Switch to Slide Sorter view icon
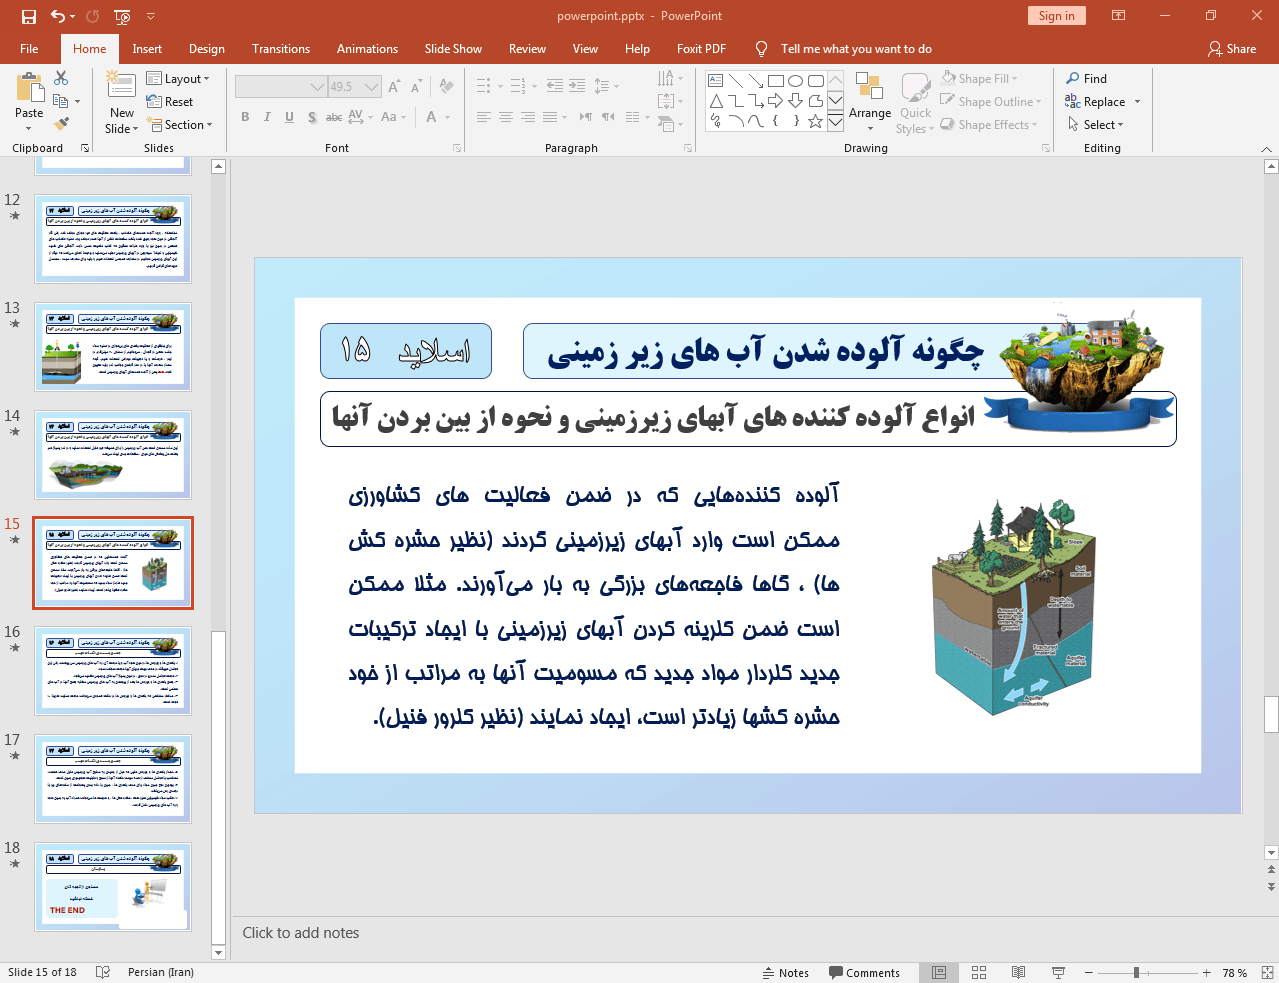The image size is (1279, 983). pyautogui.click(x=979, y=972)
